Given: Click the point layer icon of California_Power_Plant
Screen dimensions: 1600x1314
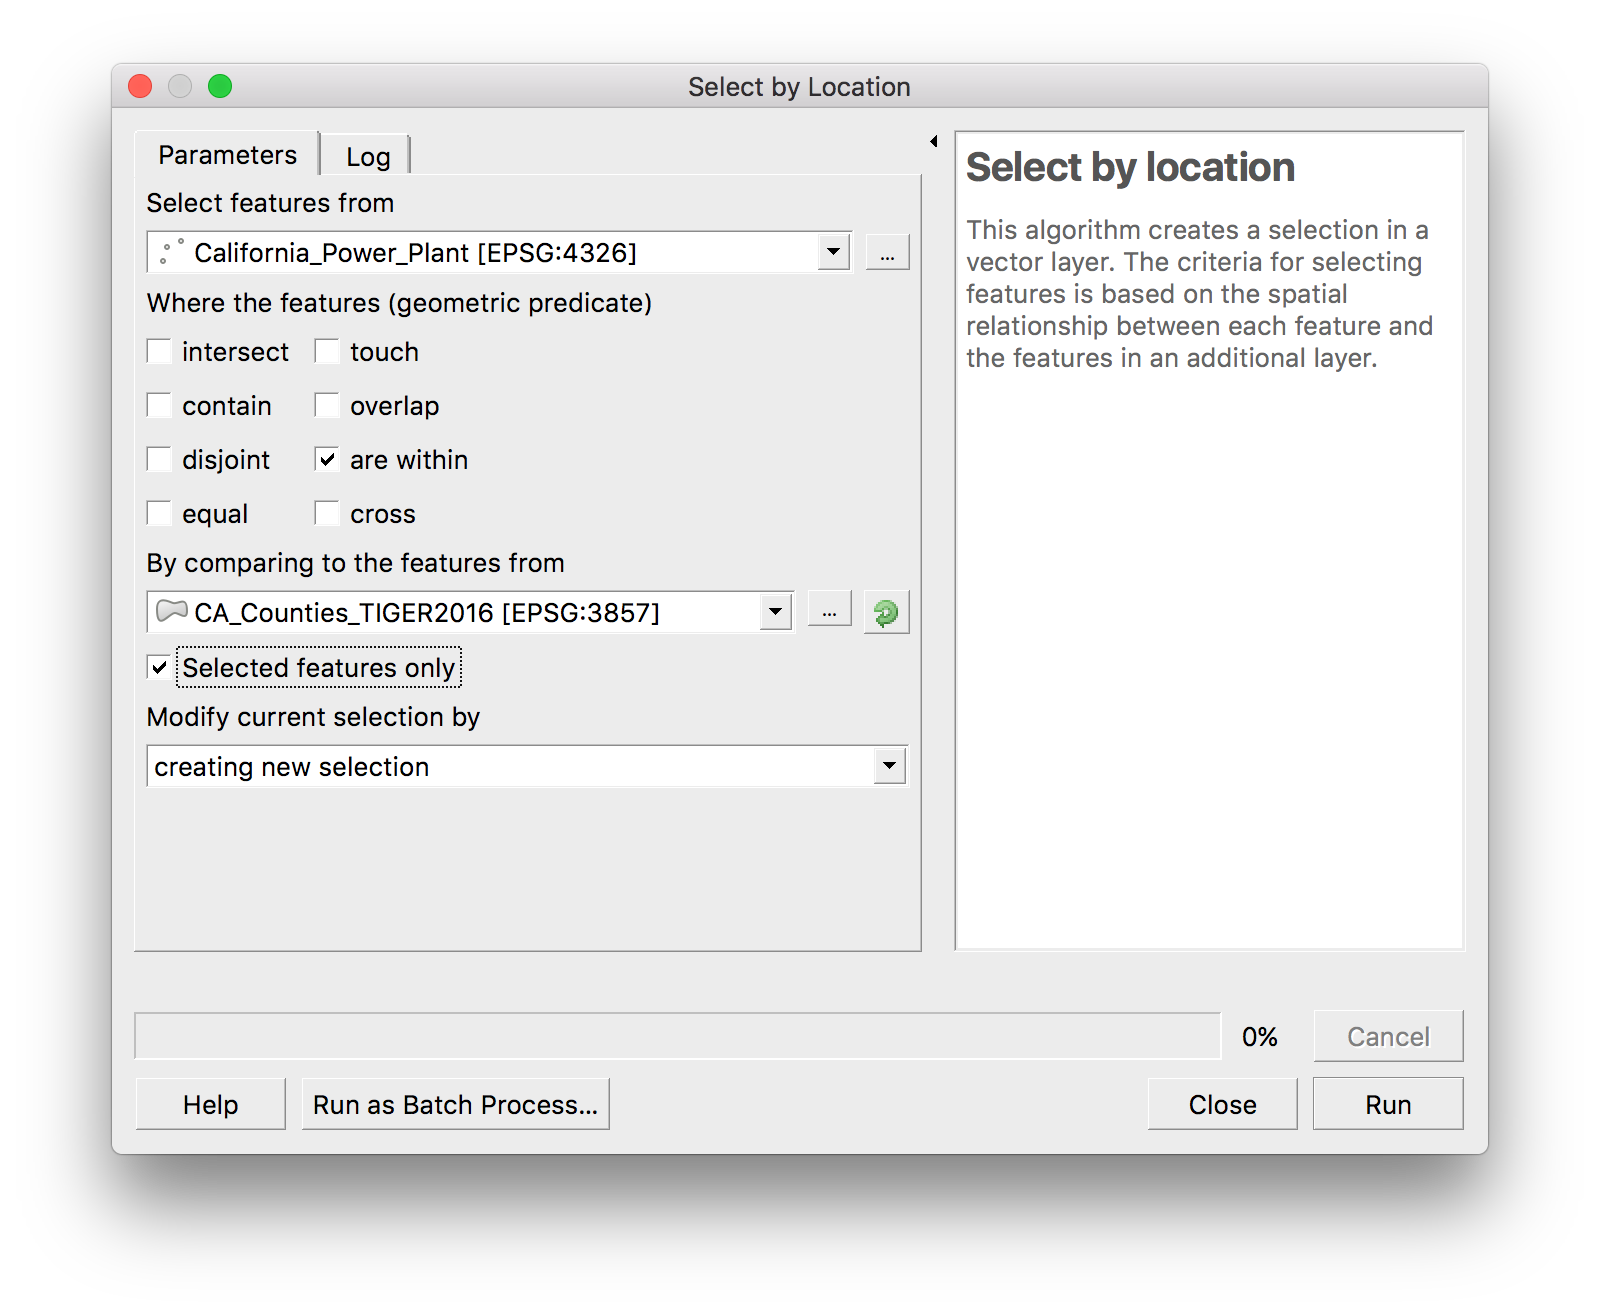Looking at the screenshot, I should tap(172, 252).
